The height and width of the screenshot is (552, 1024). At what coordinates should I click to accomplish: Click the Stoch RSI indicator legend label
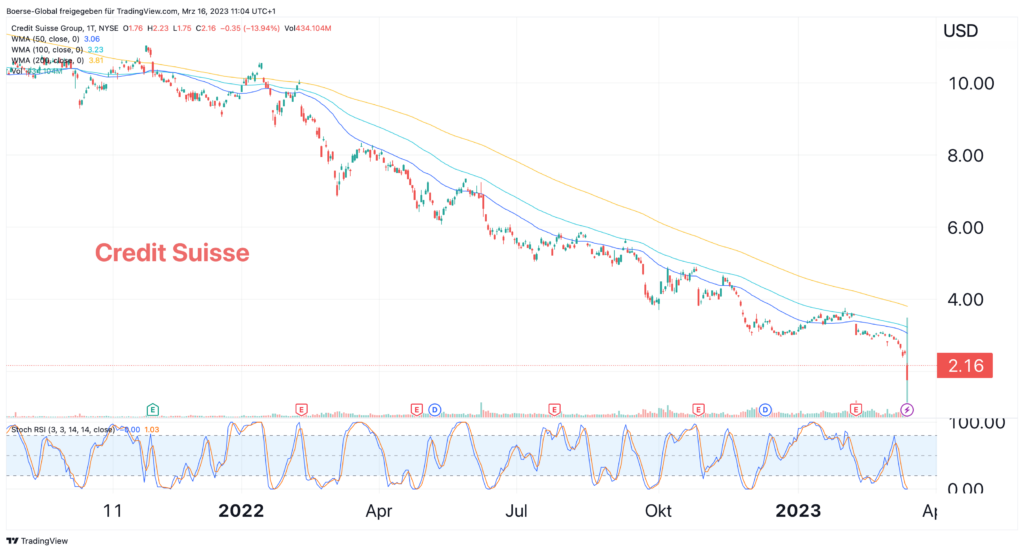tap(60, 429)
